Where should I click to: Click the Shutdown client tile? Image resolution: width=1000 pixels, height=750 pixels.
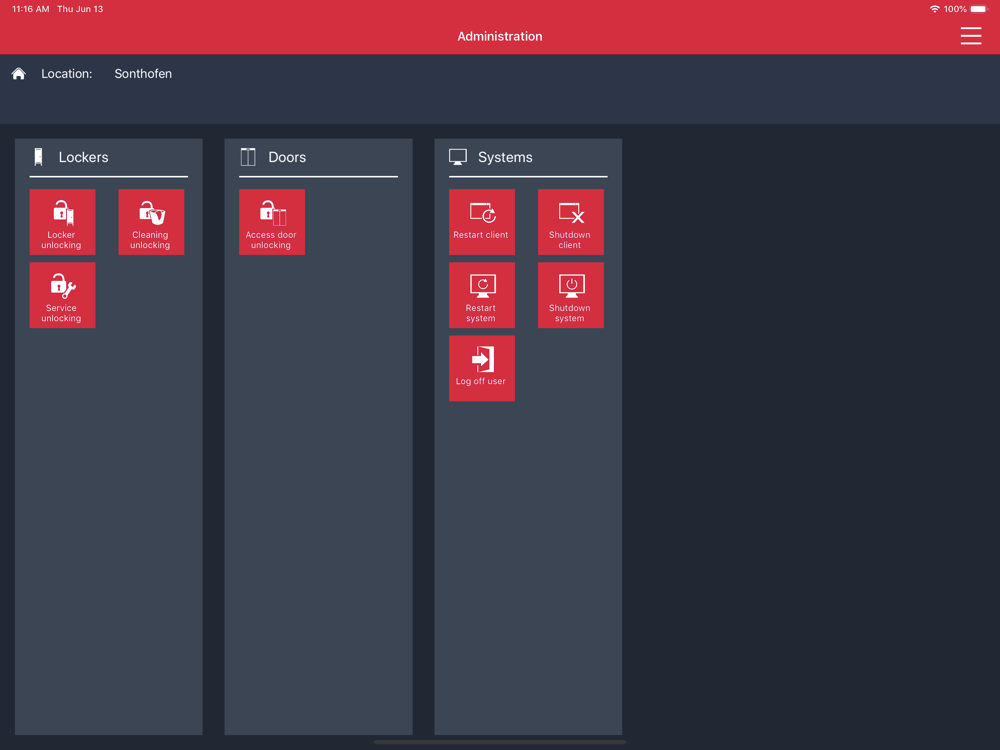pyautogui.click(x=570, y=222)
